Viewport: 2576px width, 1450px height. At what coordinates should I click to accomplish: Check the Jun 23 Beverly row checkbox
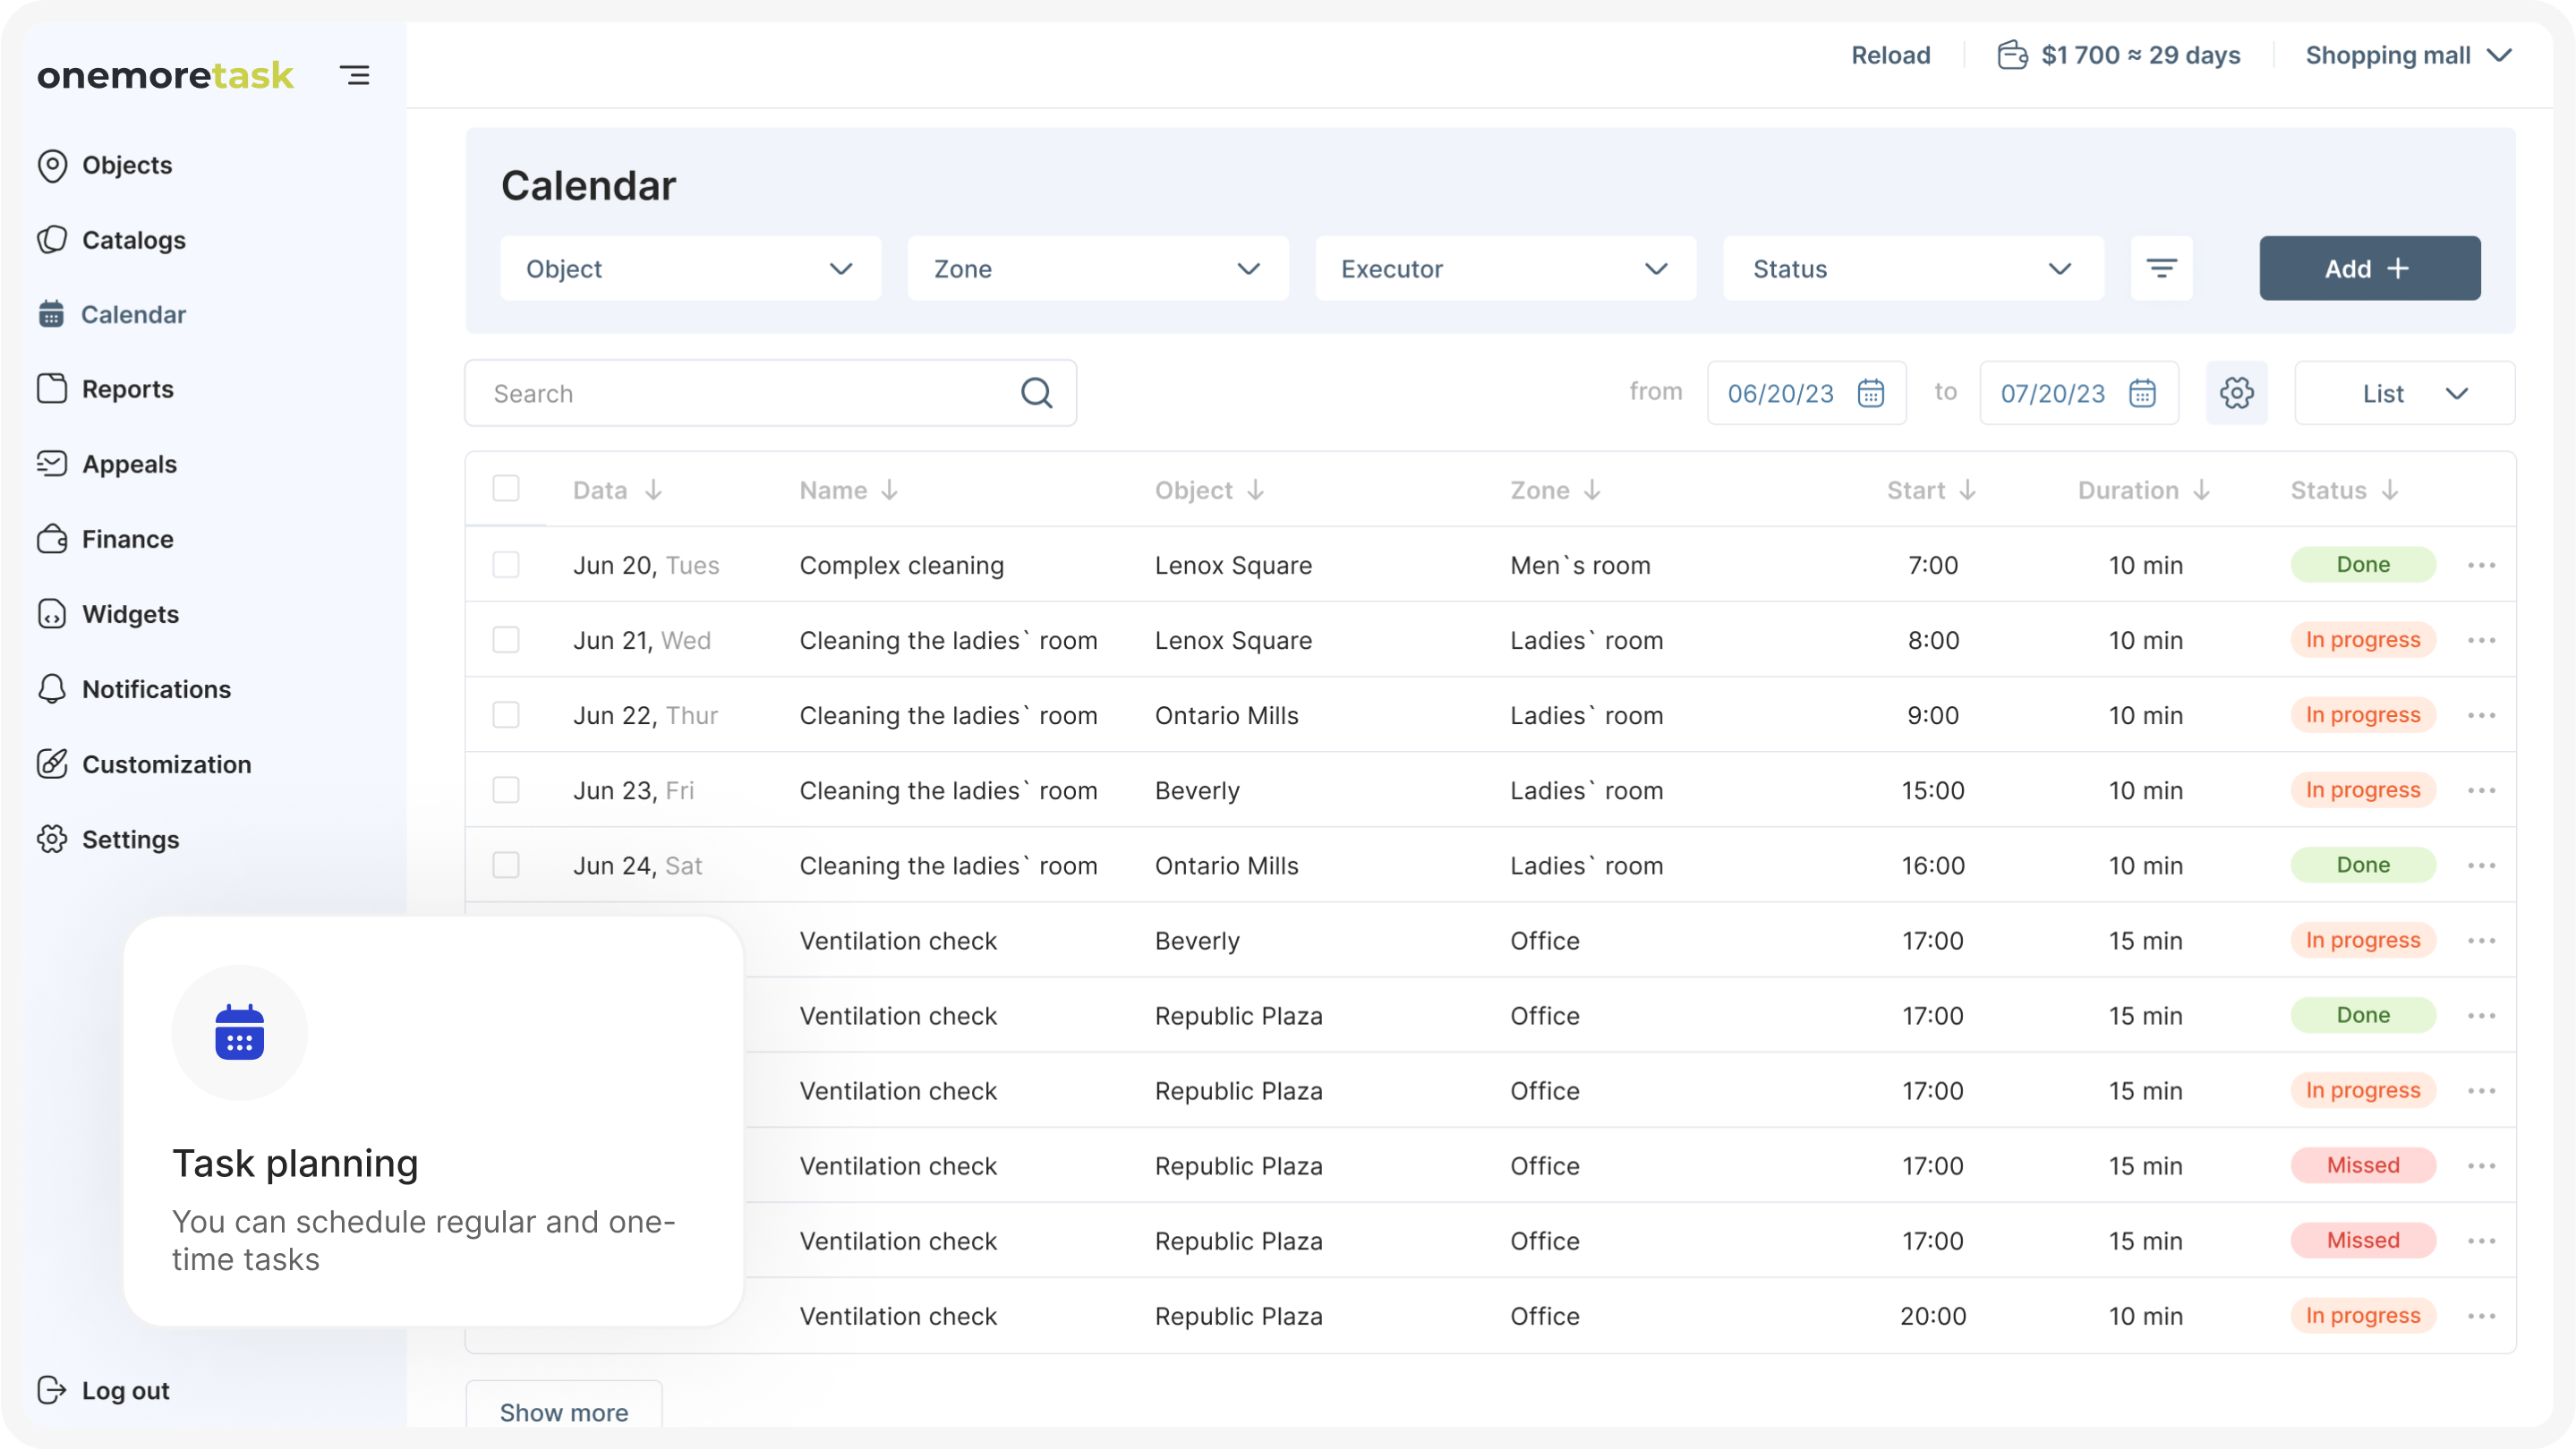(x=506, y=790)
